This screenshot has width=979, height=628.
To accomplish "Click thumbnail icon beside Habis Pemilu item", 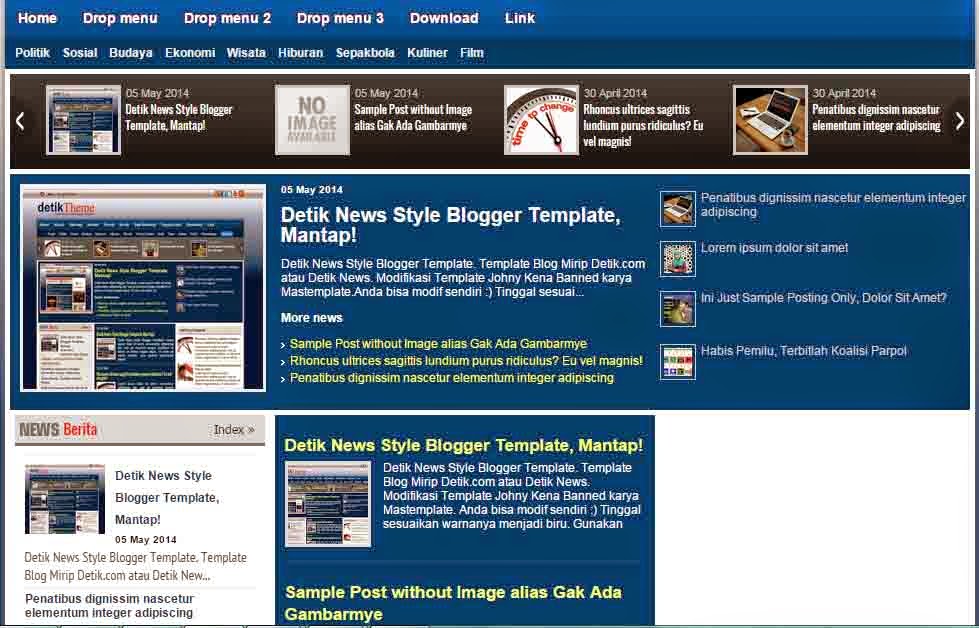I will click(x=677, y=362).
